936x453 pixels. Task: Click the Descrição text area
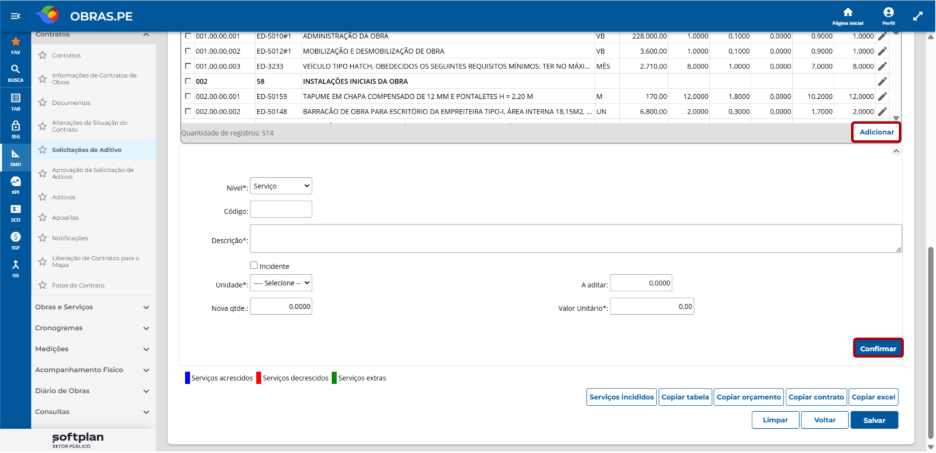pos(576,239)
